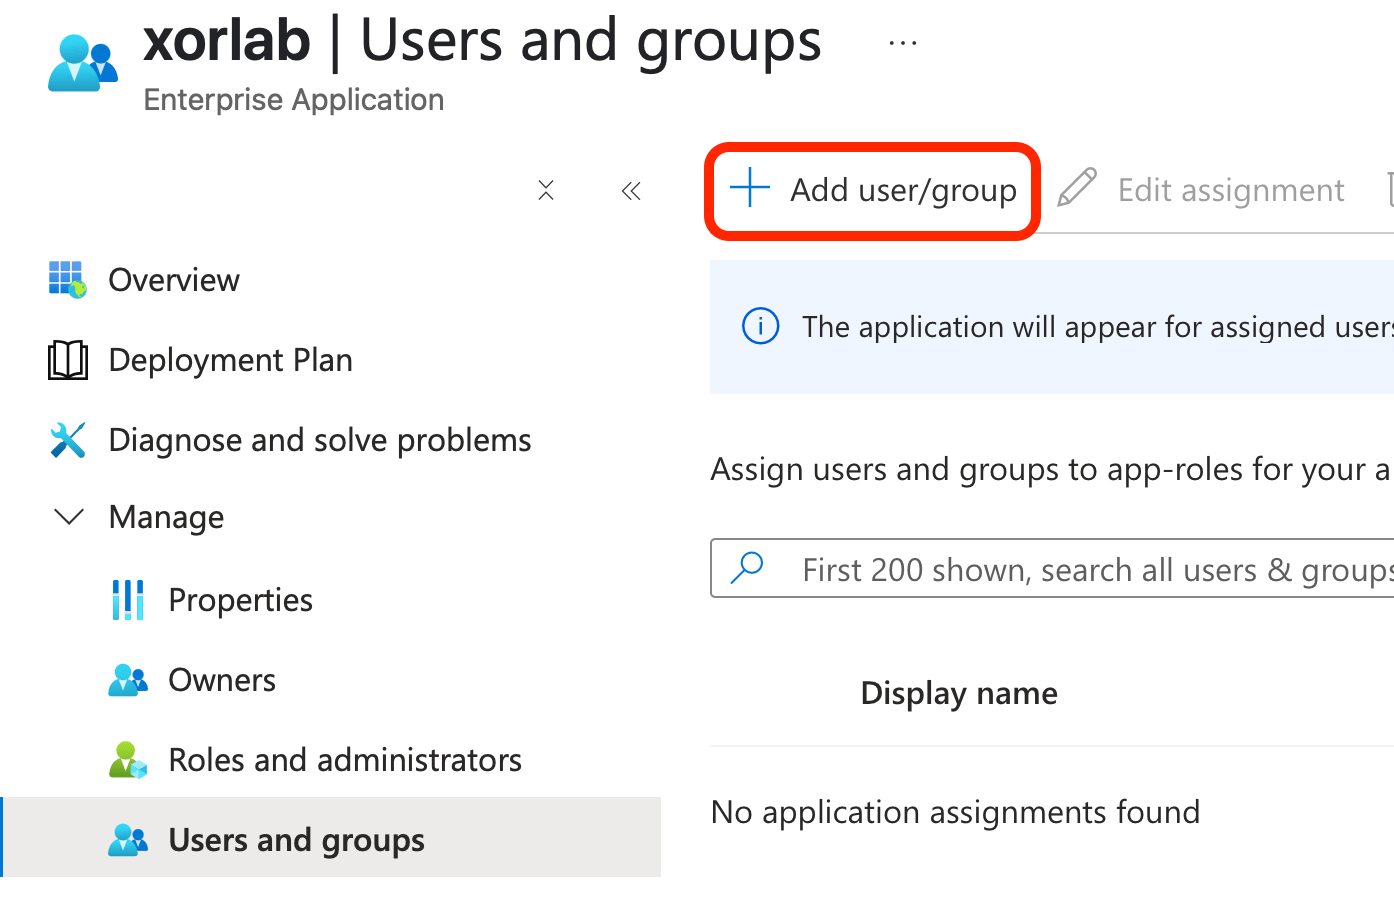
Task: Close the sidebar search with X icon
Action: (x=546, y=190)
